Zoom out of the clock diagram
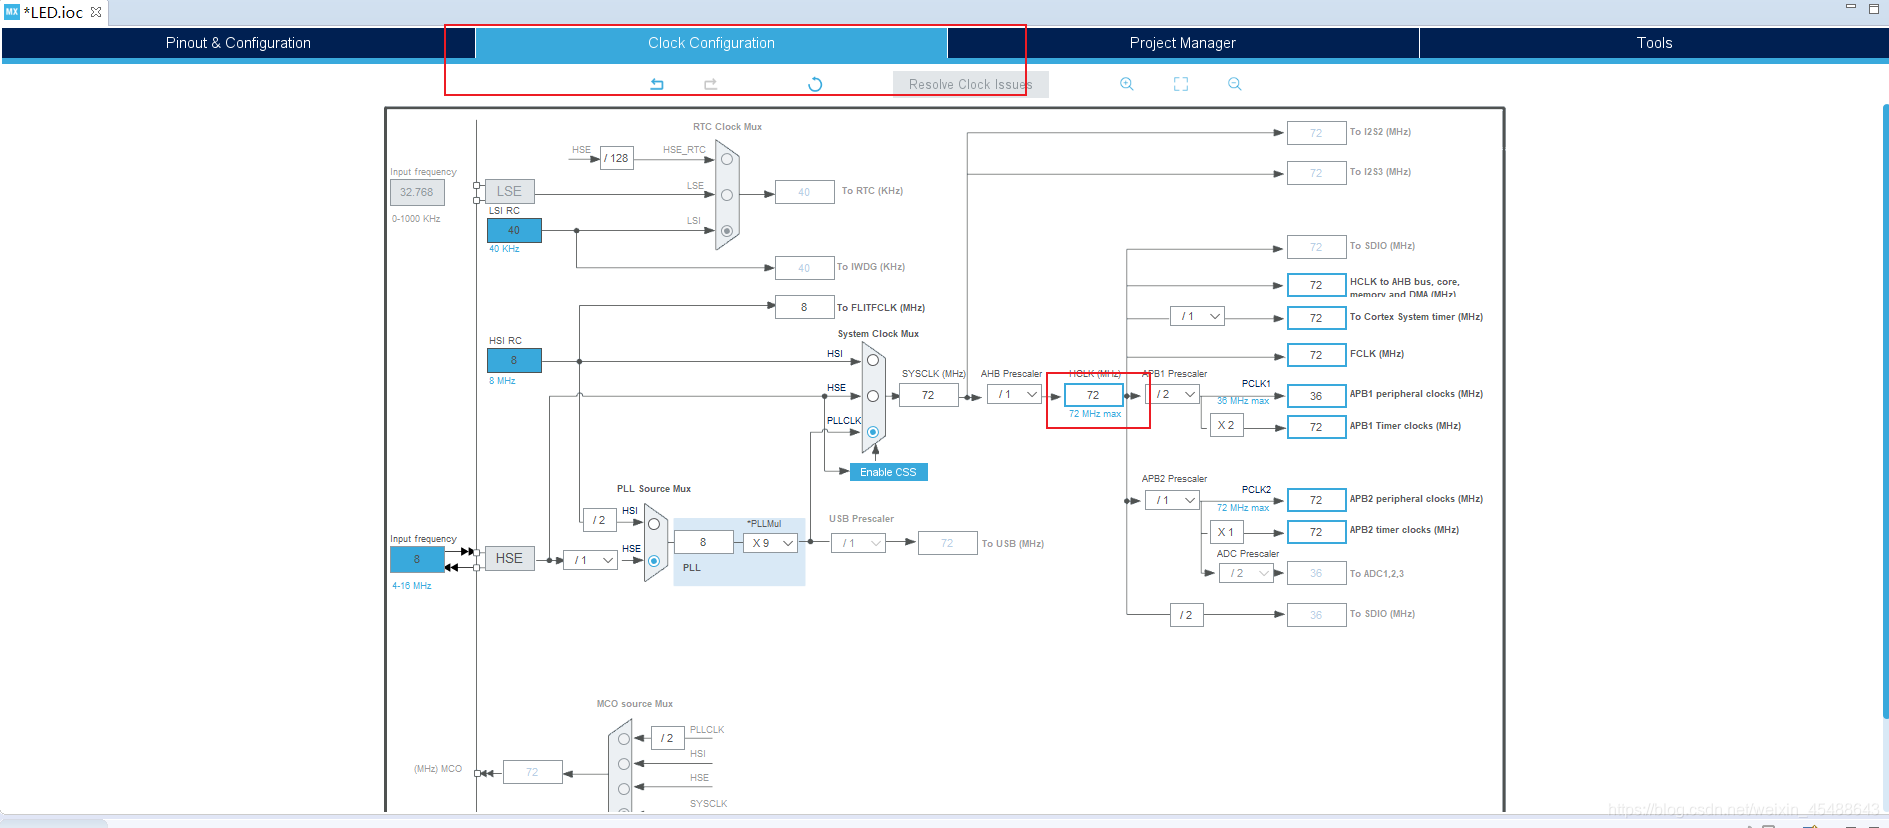This screenshot has width=1889, height=828. point(1235,84)
